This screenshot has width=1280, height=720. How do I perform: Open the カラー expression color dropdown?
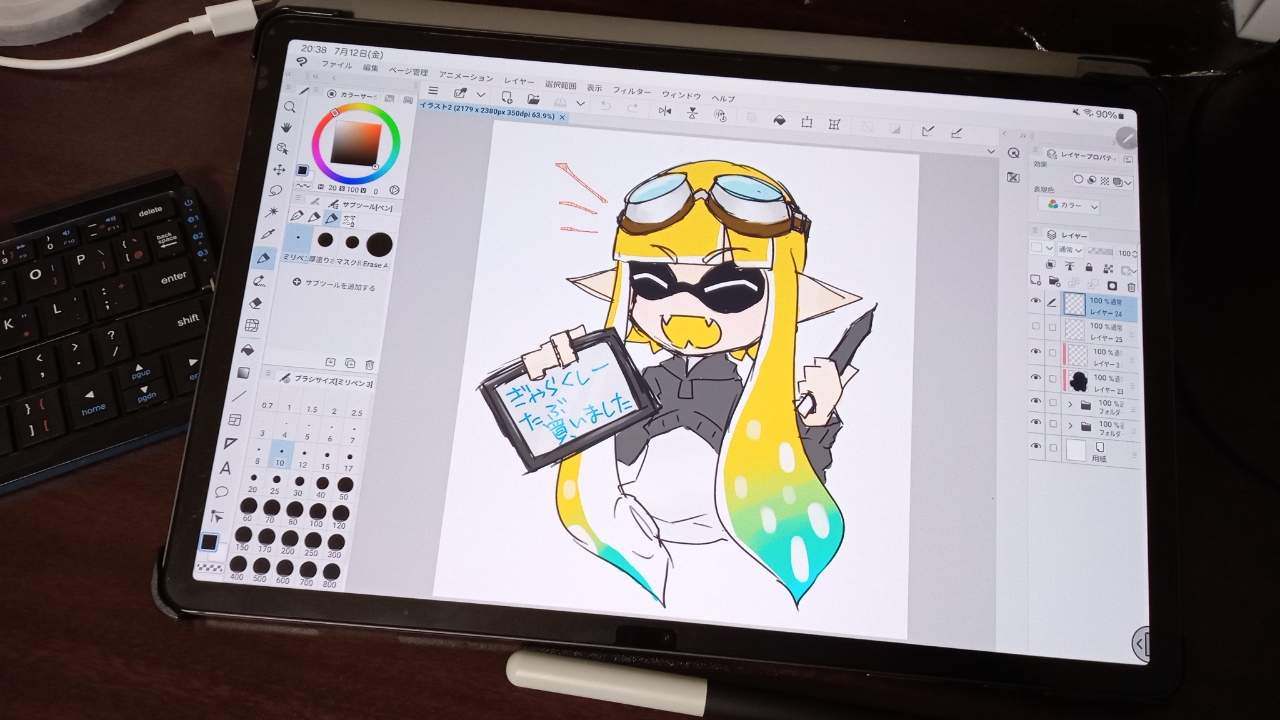[x=1069, y=205]
